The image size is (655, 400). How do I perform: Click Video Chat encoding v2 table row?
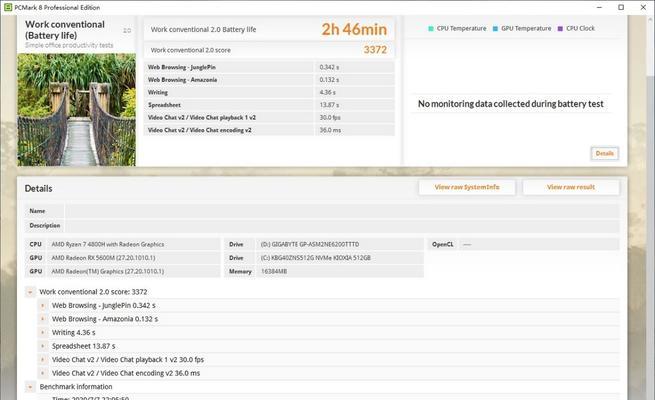[x=269, y=130]
